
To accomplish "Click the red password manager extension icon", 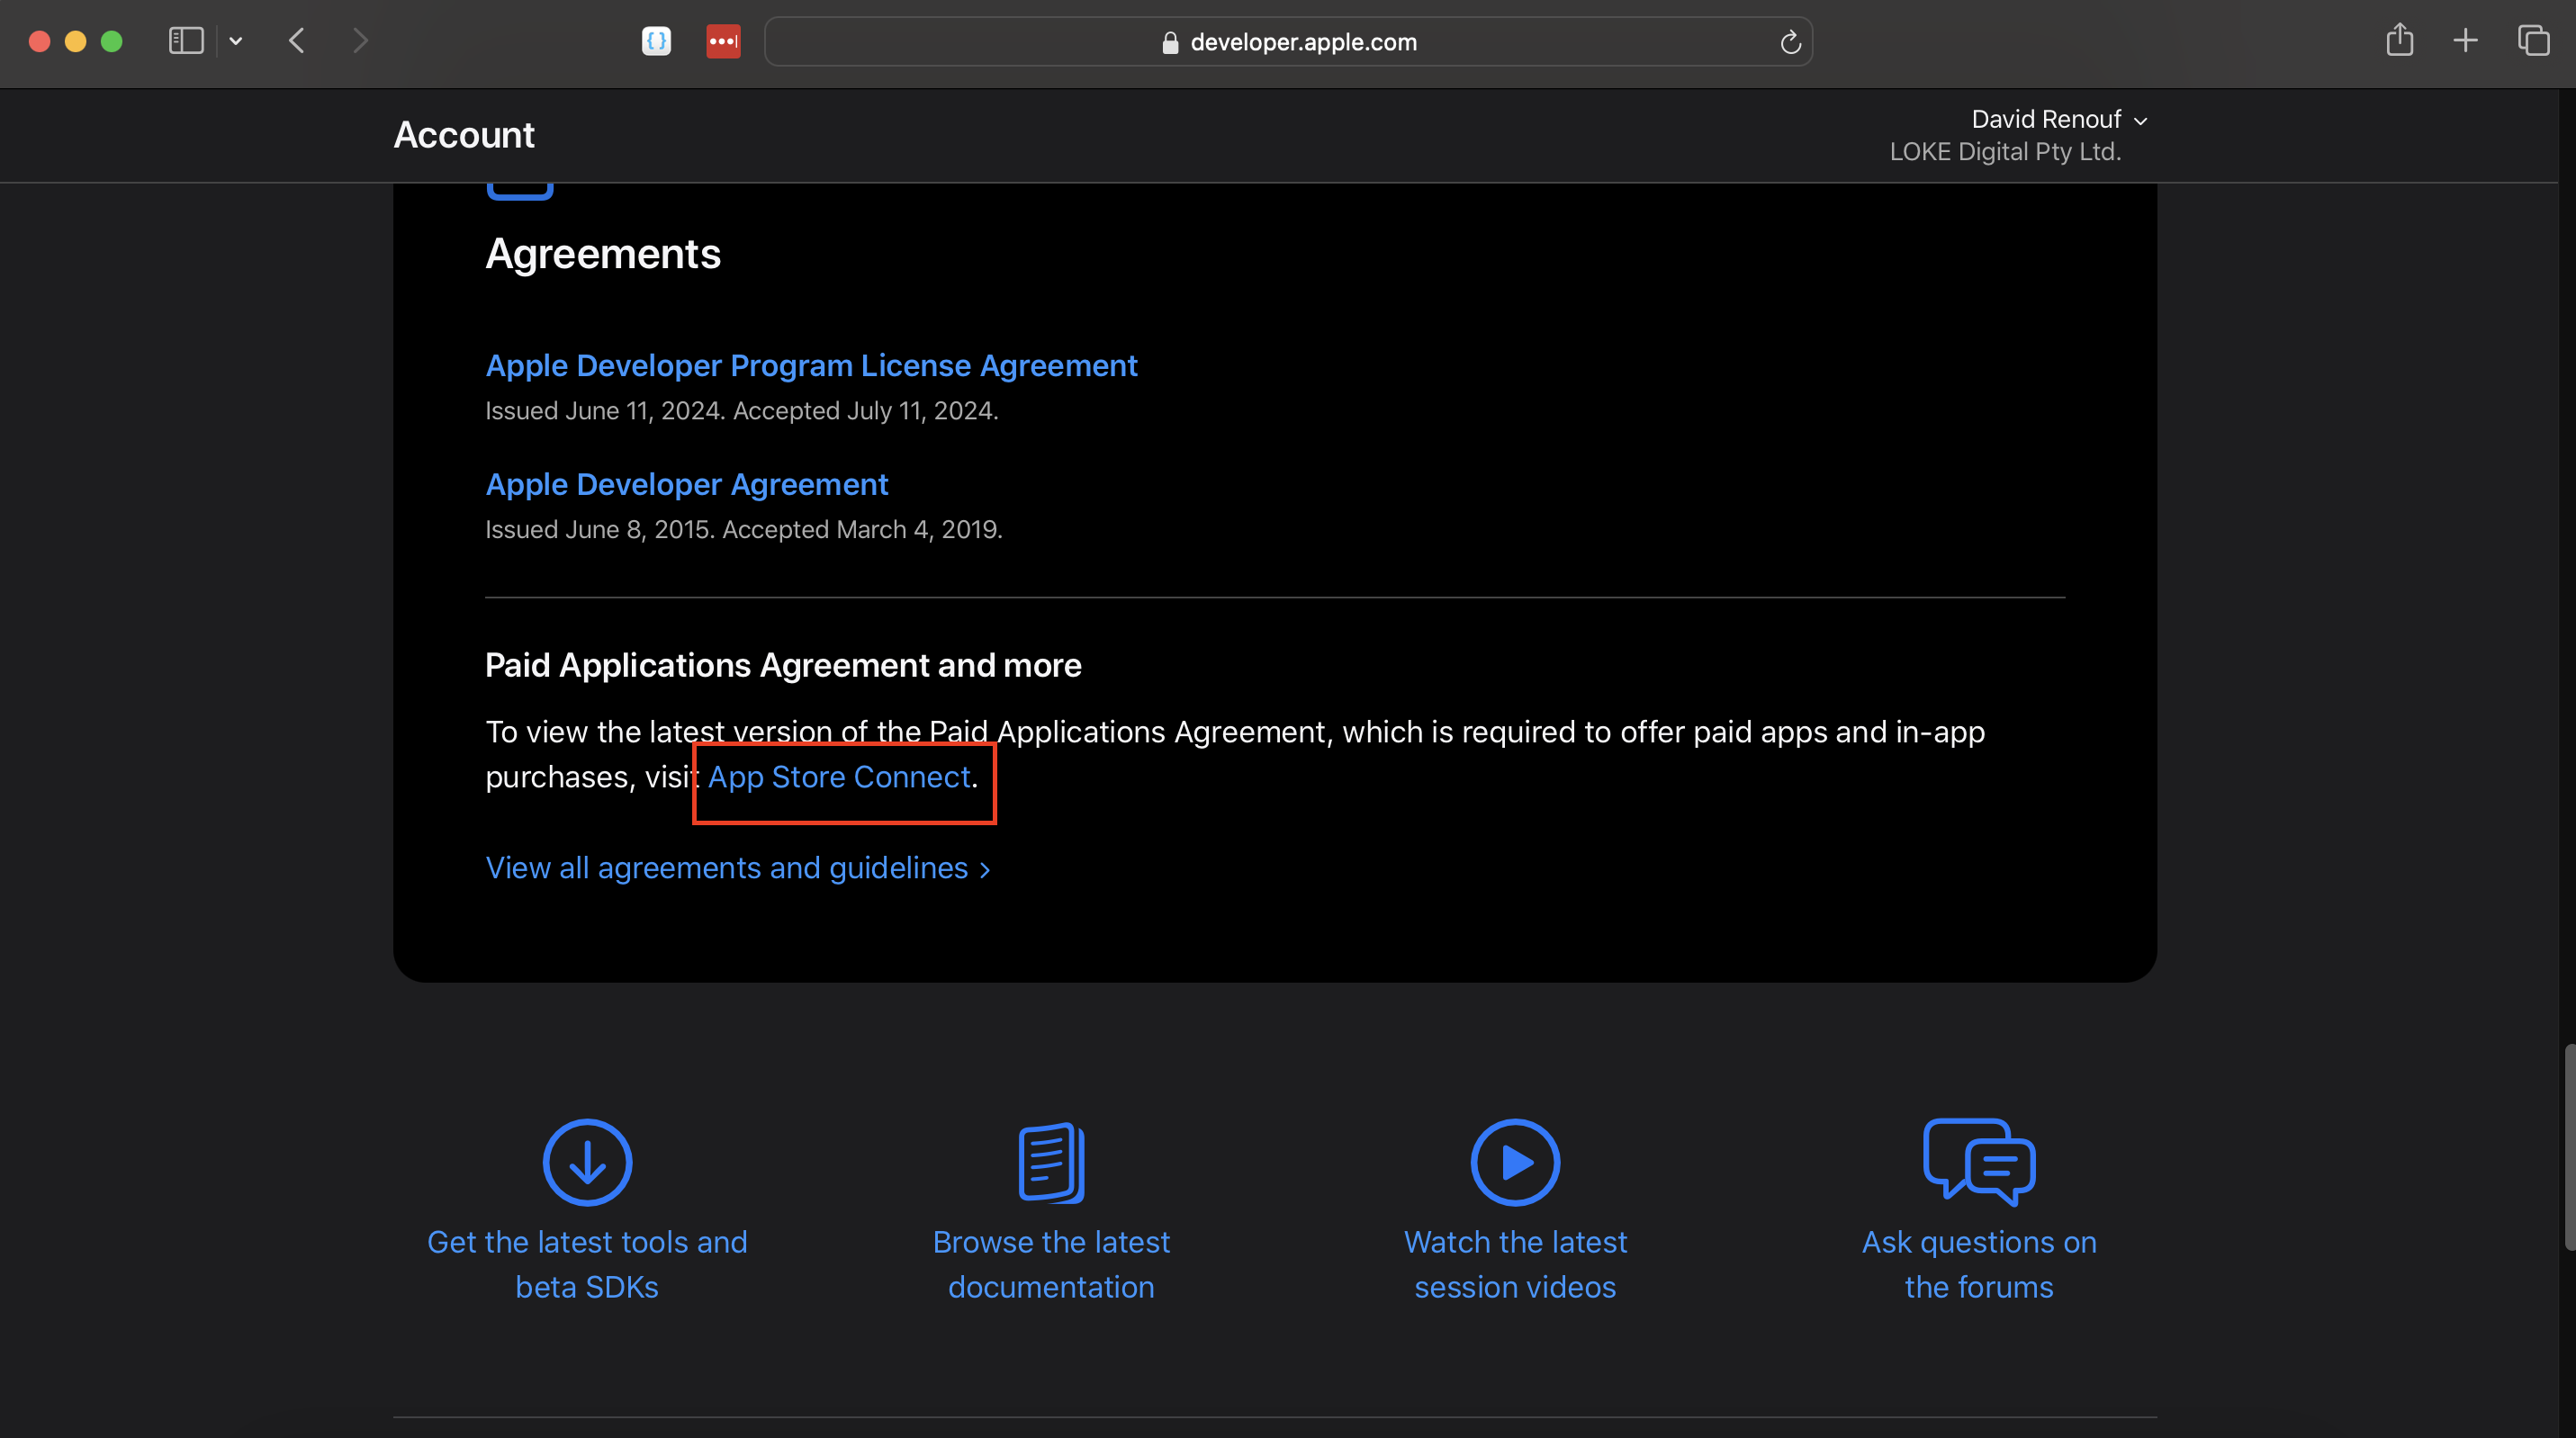I will click(723, 41).
